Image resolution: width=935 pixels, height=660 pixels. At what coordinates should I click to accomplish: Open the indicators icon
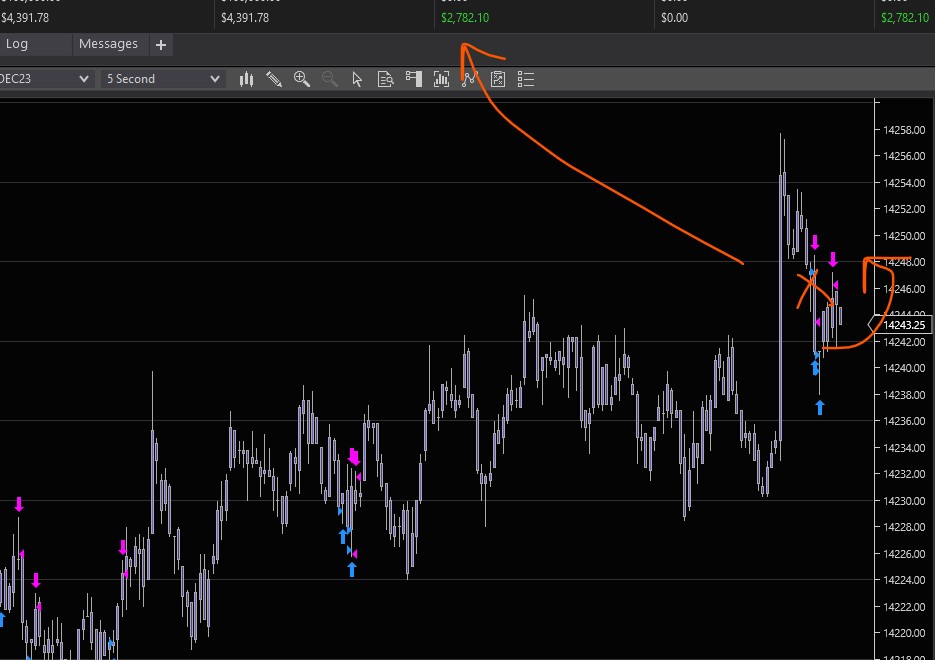click(x=469, y=79)
